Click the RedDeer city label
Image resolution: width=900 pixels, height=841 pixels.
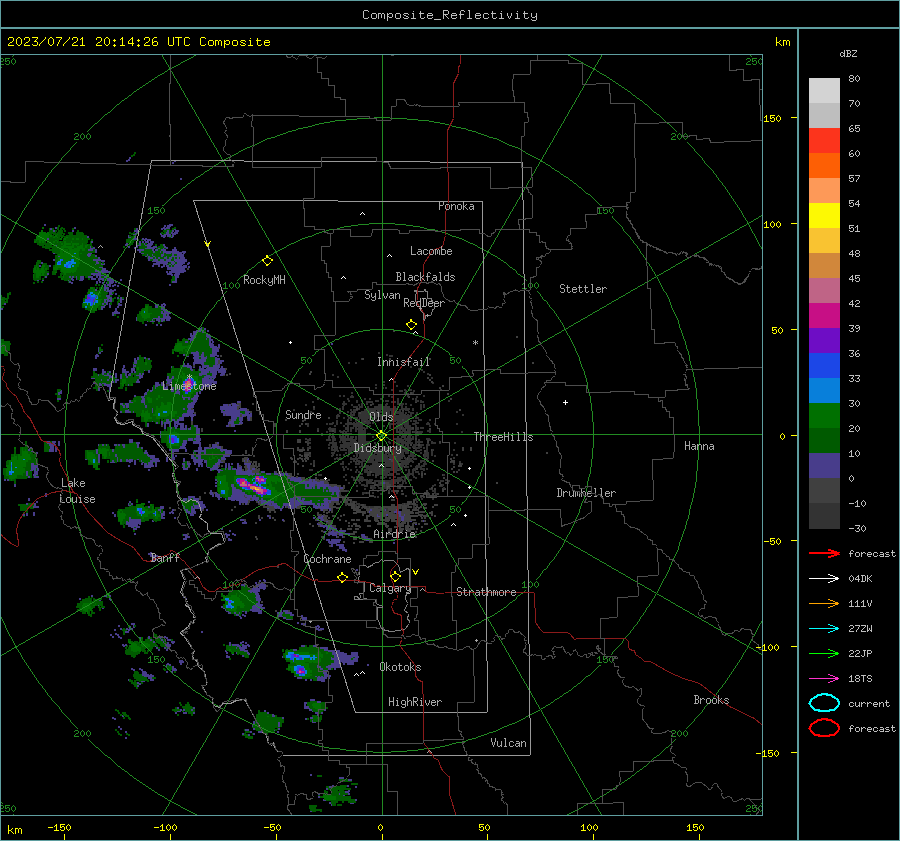pos(424,303)
